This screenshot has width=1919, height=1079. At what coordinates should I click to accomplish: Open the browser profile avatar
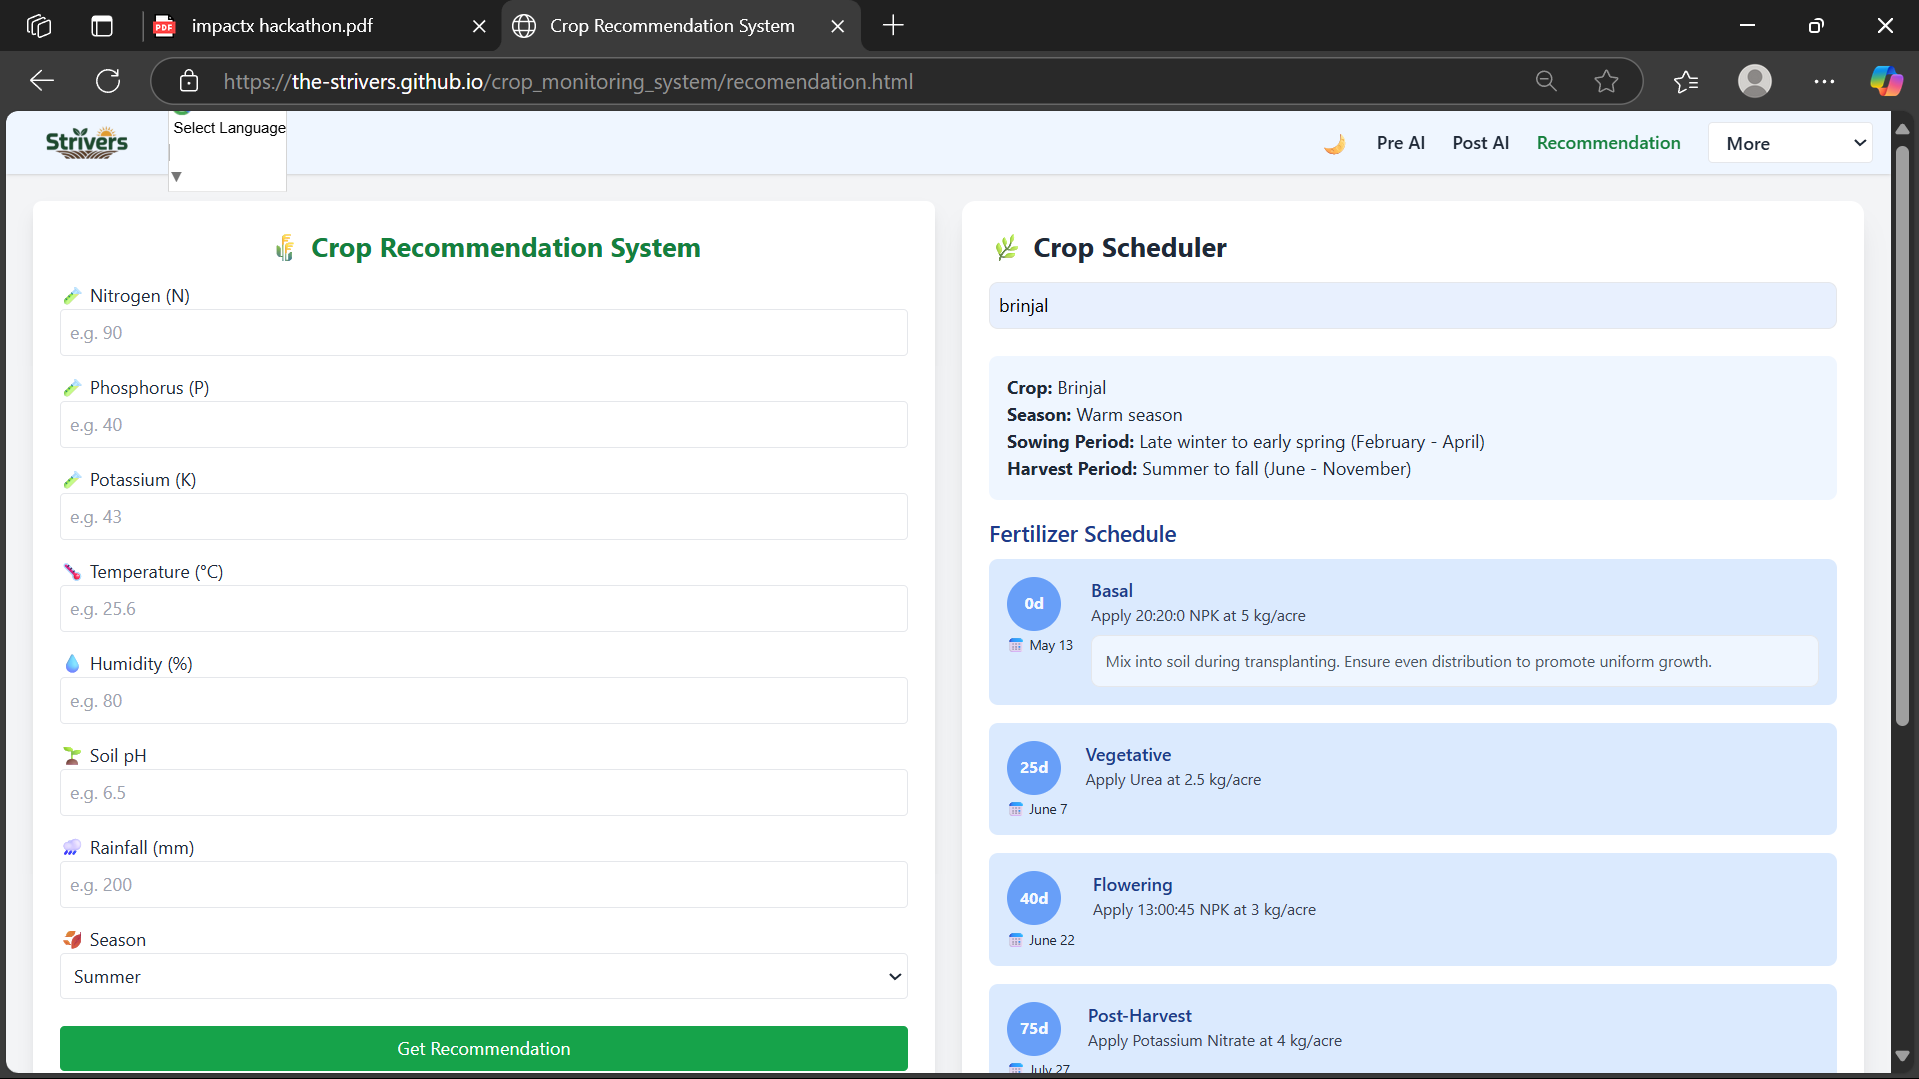click(x=1755, y=81)
